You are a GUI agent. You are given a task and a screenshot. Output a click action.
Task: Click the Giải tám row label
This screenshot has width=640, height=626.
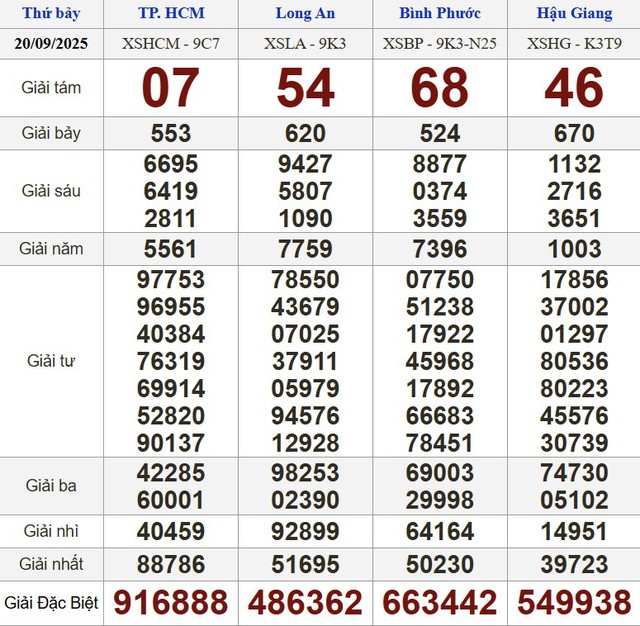tap(51, 88)
